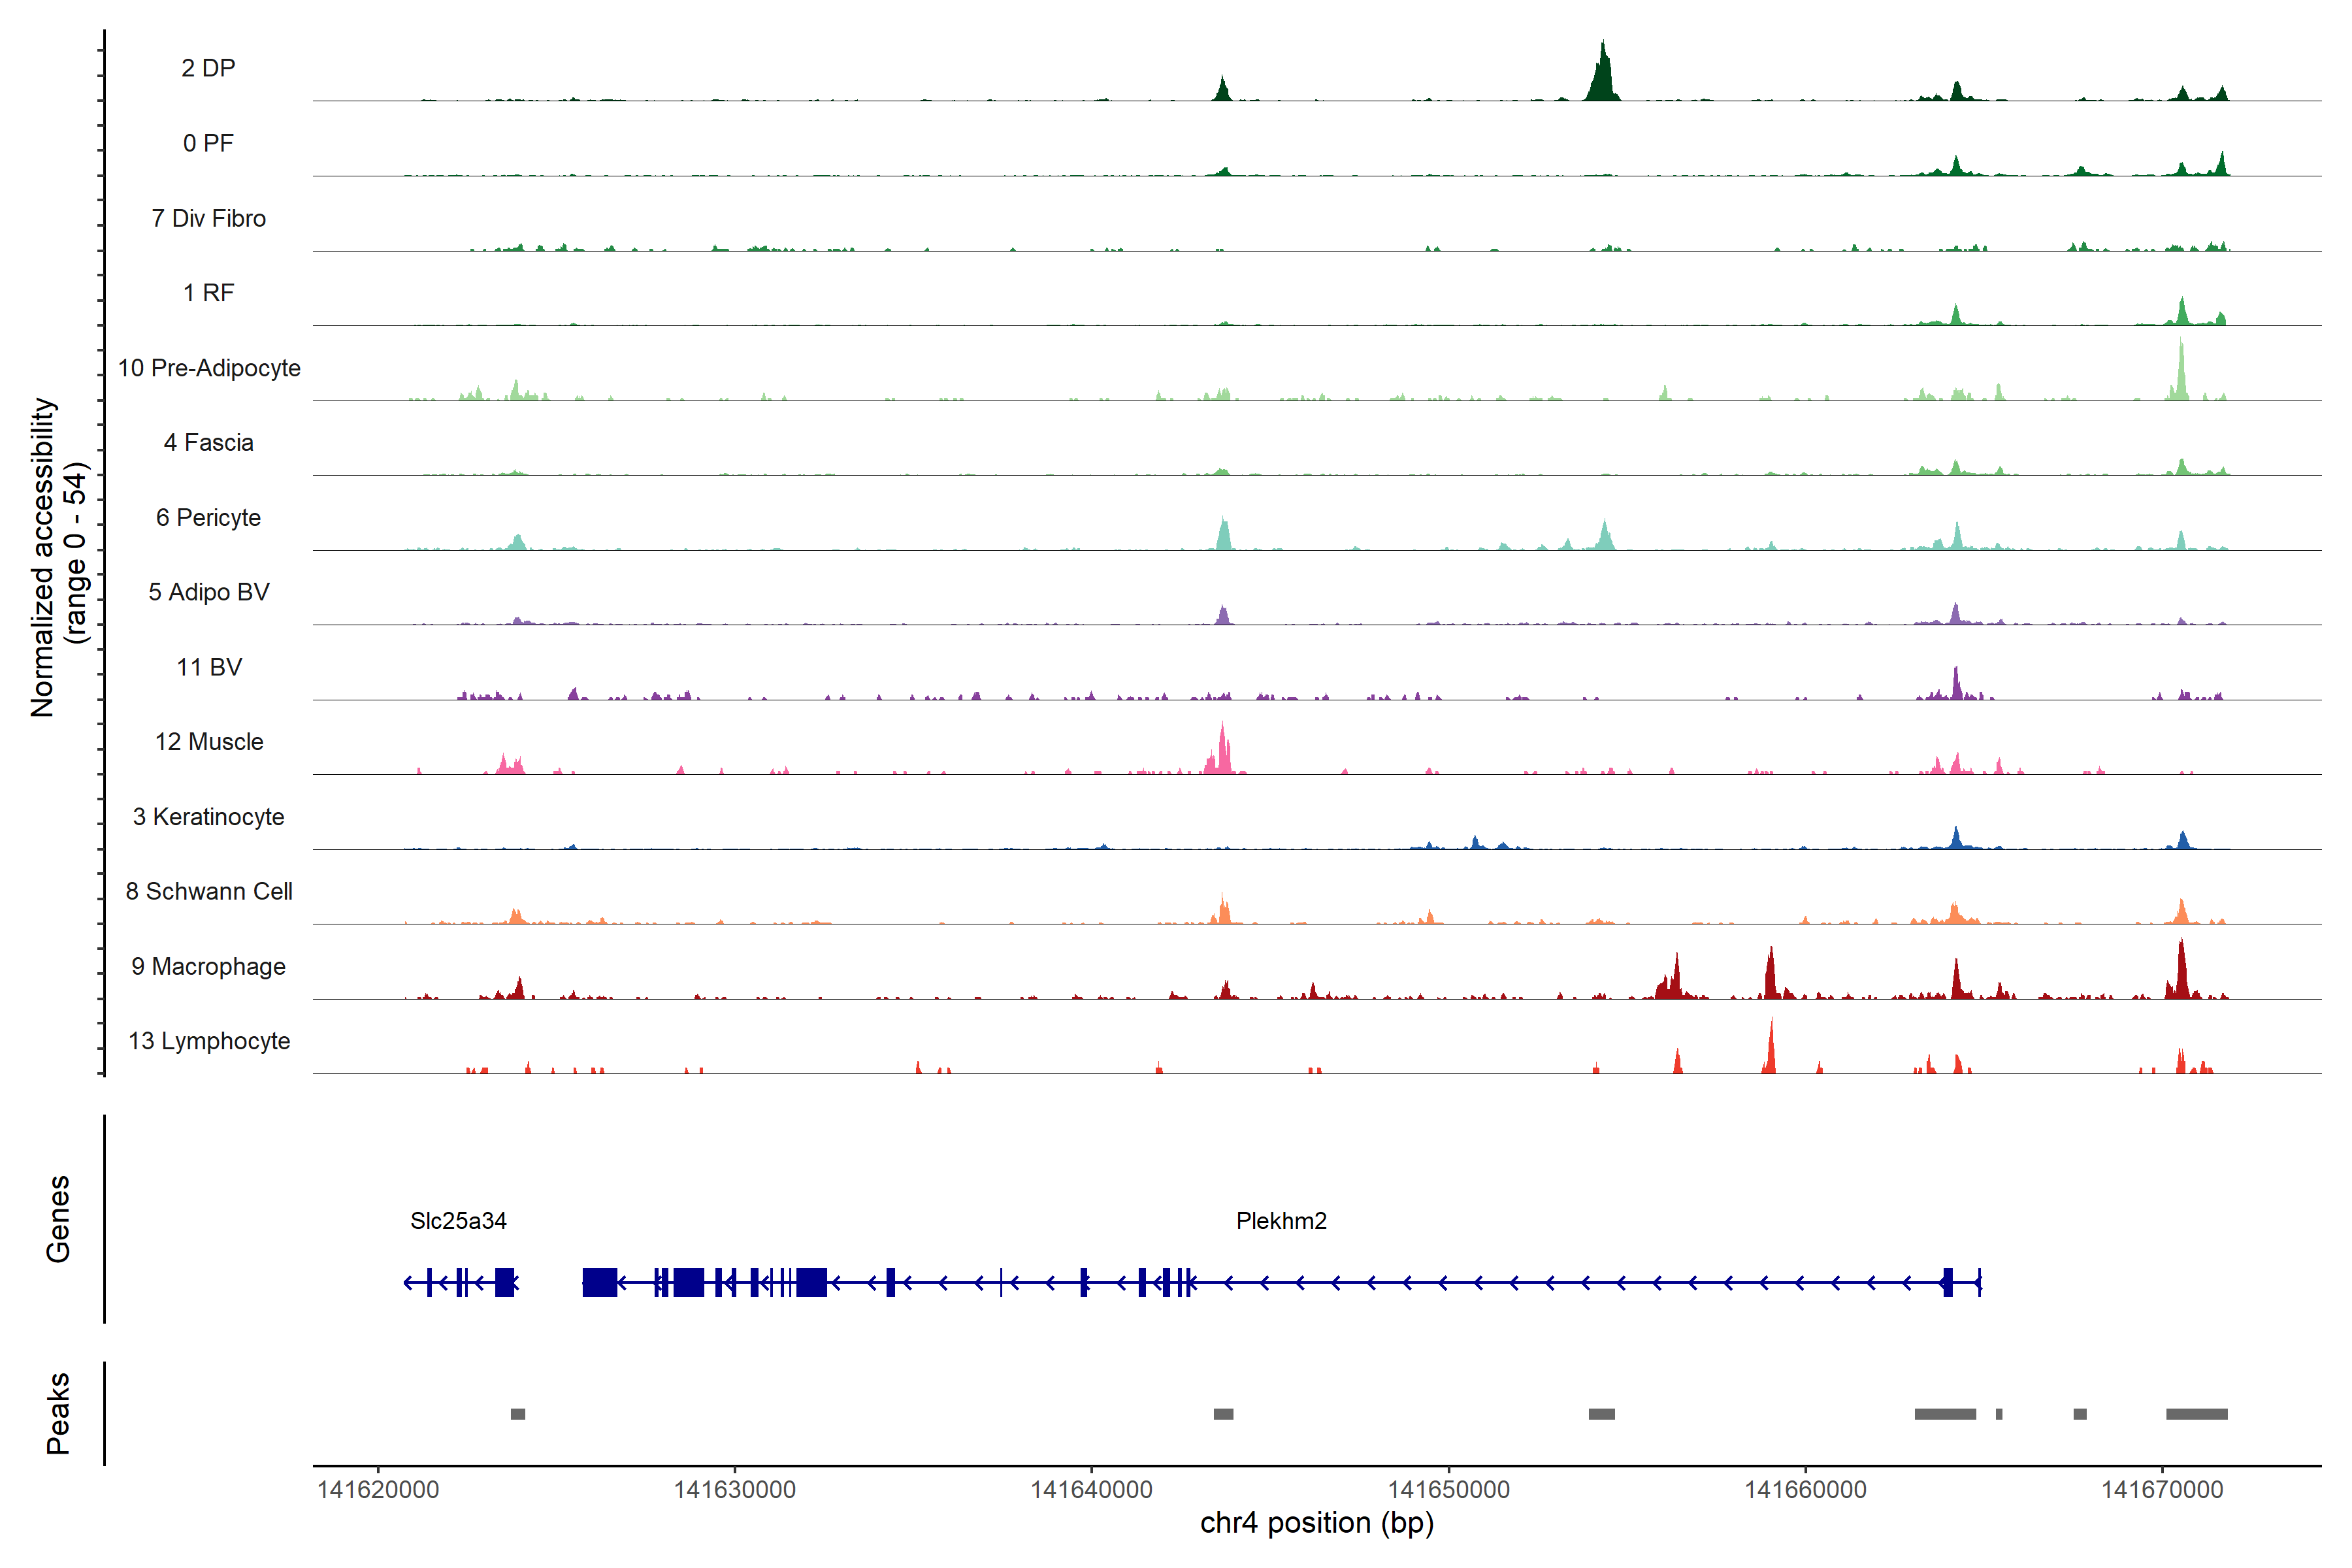This screenshot has height=1568, width=2352.
Task: Click the 3 Keratinocyte track label
Action: 209,817
